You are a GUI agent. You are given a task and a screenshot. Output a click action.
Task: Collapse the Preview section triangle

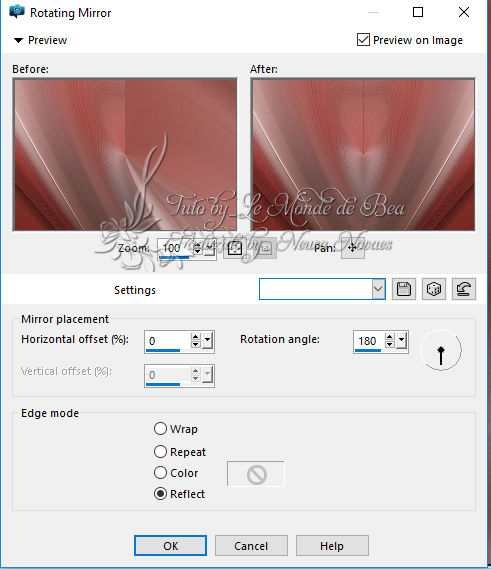[18, 40]
